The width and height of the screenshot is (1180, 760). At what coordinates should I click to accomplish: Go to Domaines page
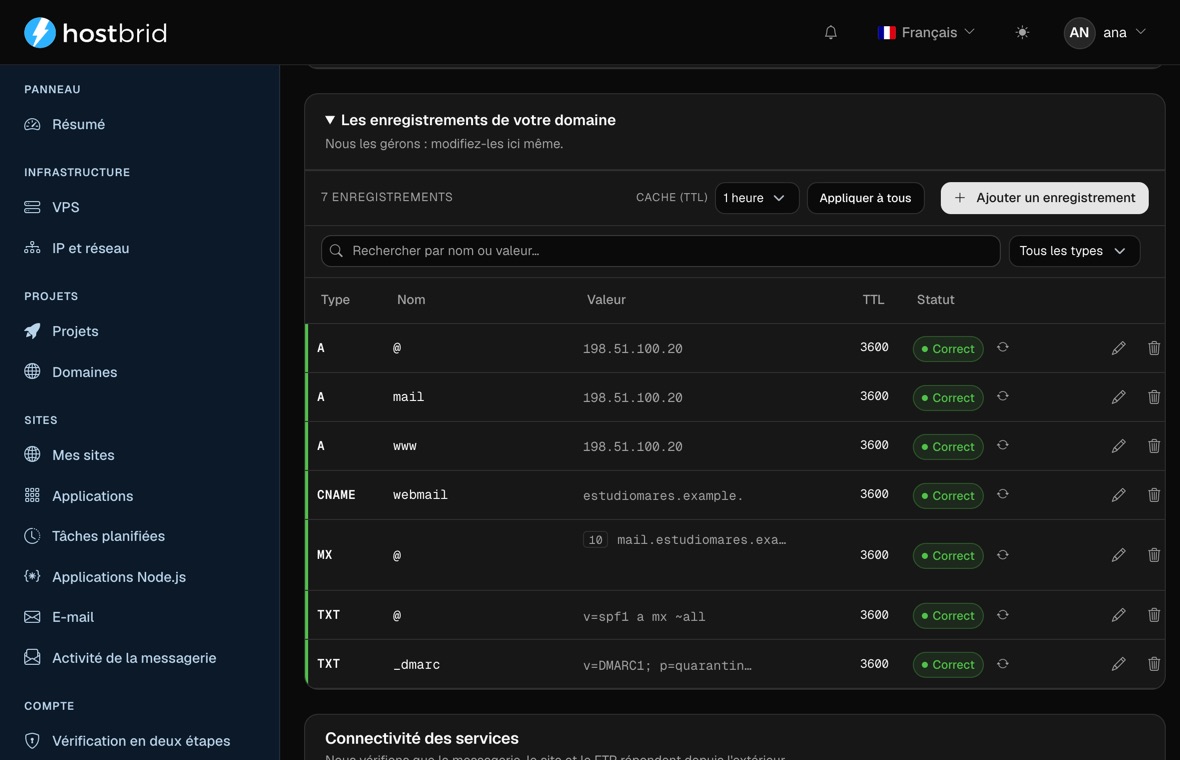(x=71, y=372)
